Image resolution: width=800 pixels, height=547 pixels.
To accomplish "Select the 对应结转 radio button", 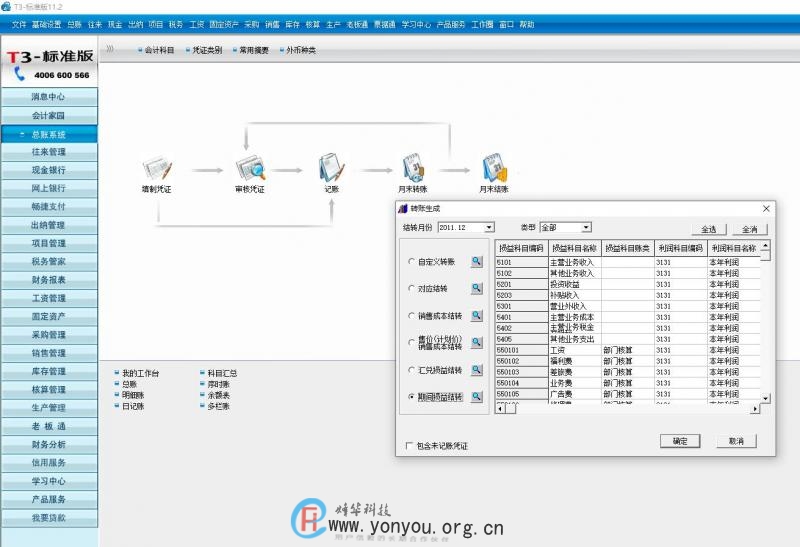I will click(x=411, y=288).
